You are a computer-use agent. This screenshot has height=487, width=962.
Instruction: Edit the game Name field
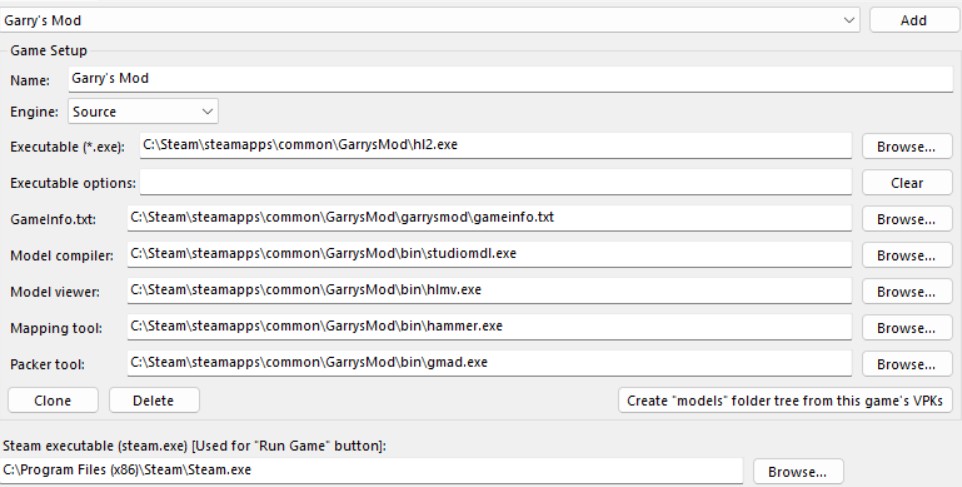tap(510, 79)
